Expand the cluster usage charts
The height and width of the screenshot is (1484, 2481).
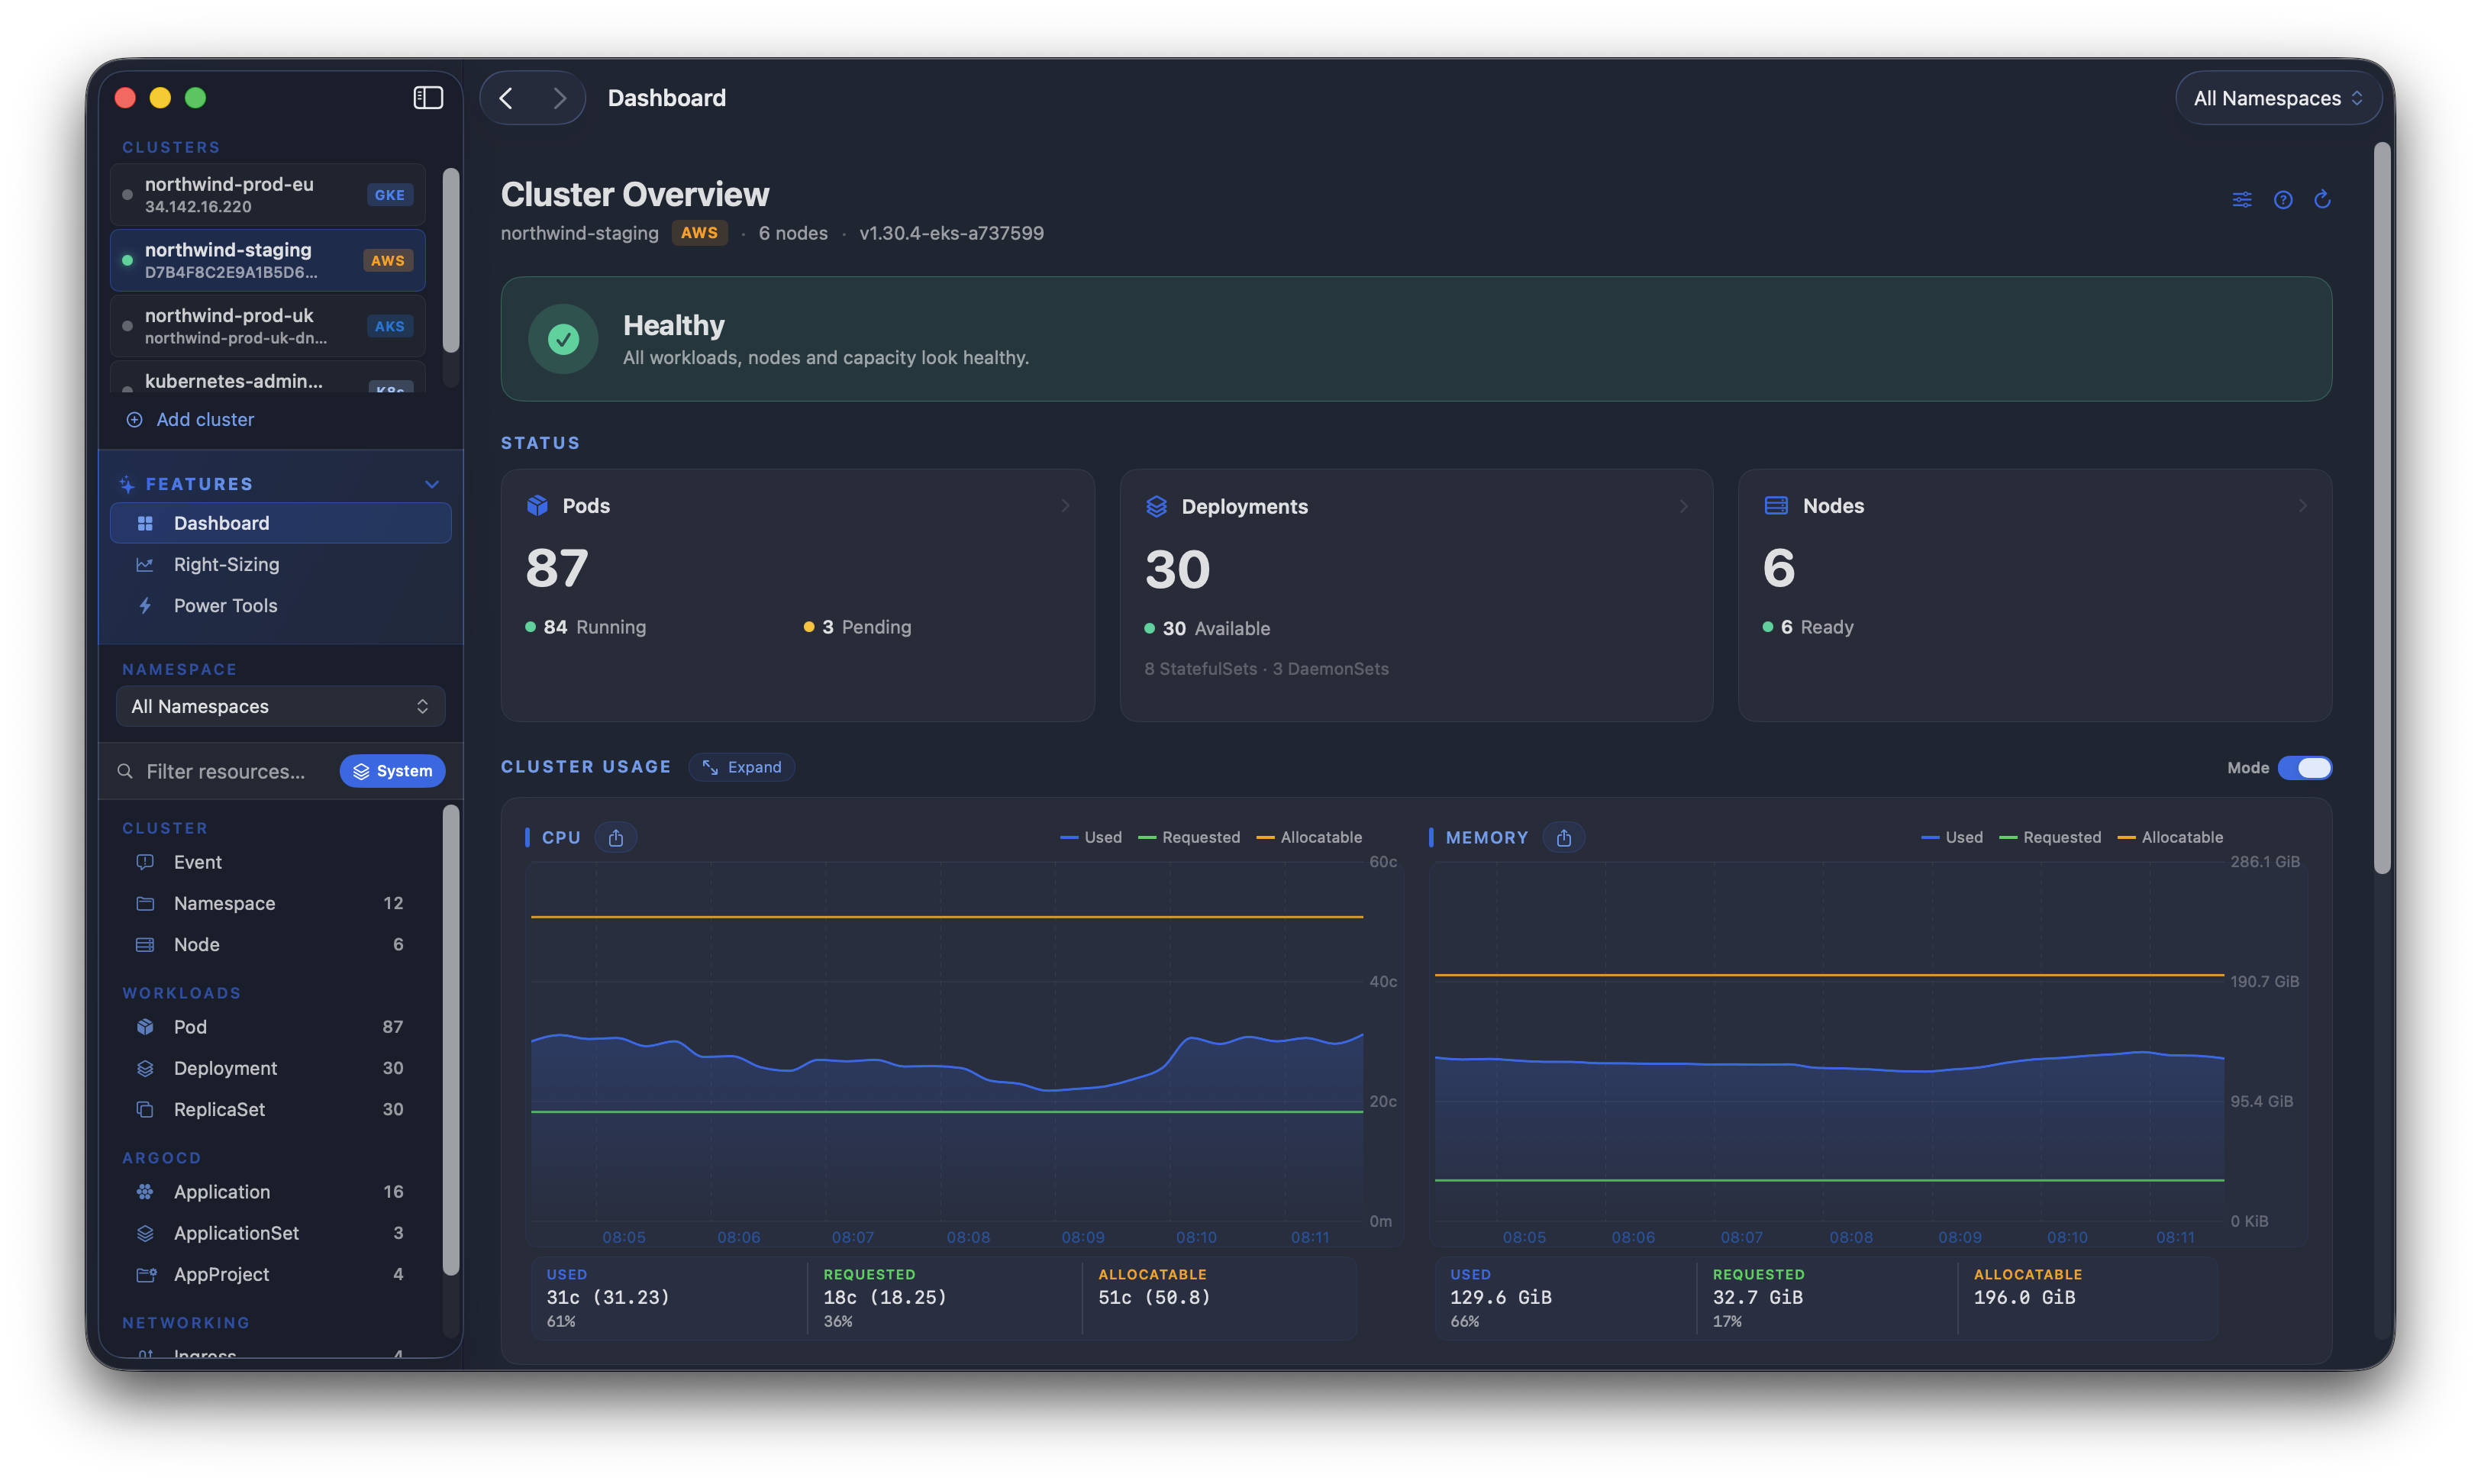[x=742, y=767]
